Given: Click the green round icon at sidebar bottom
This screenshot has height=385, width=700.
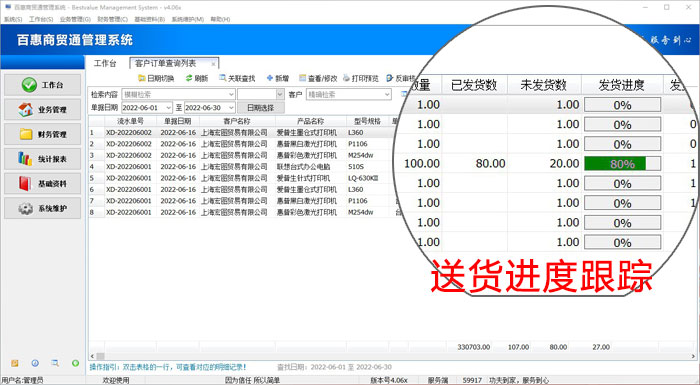Looking at the screenshot, I should tap(75, 363).
